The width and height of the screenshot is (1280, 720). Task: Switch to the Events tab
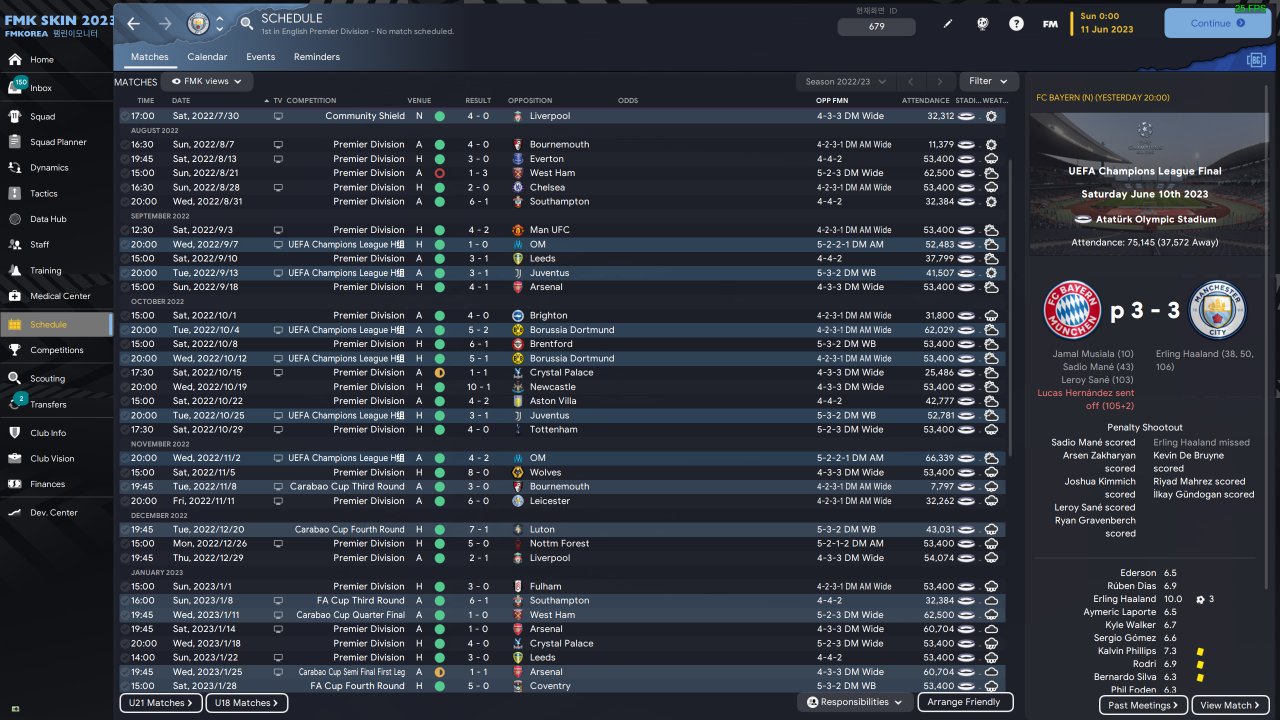pos(260,57)
